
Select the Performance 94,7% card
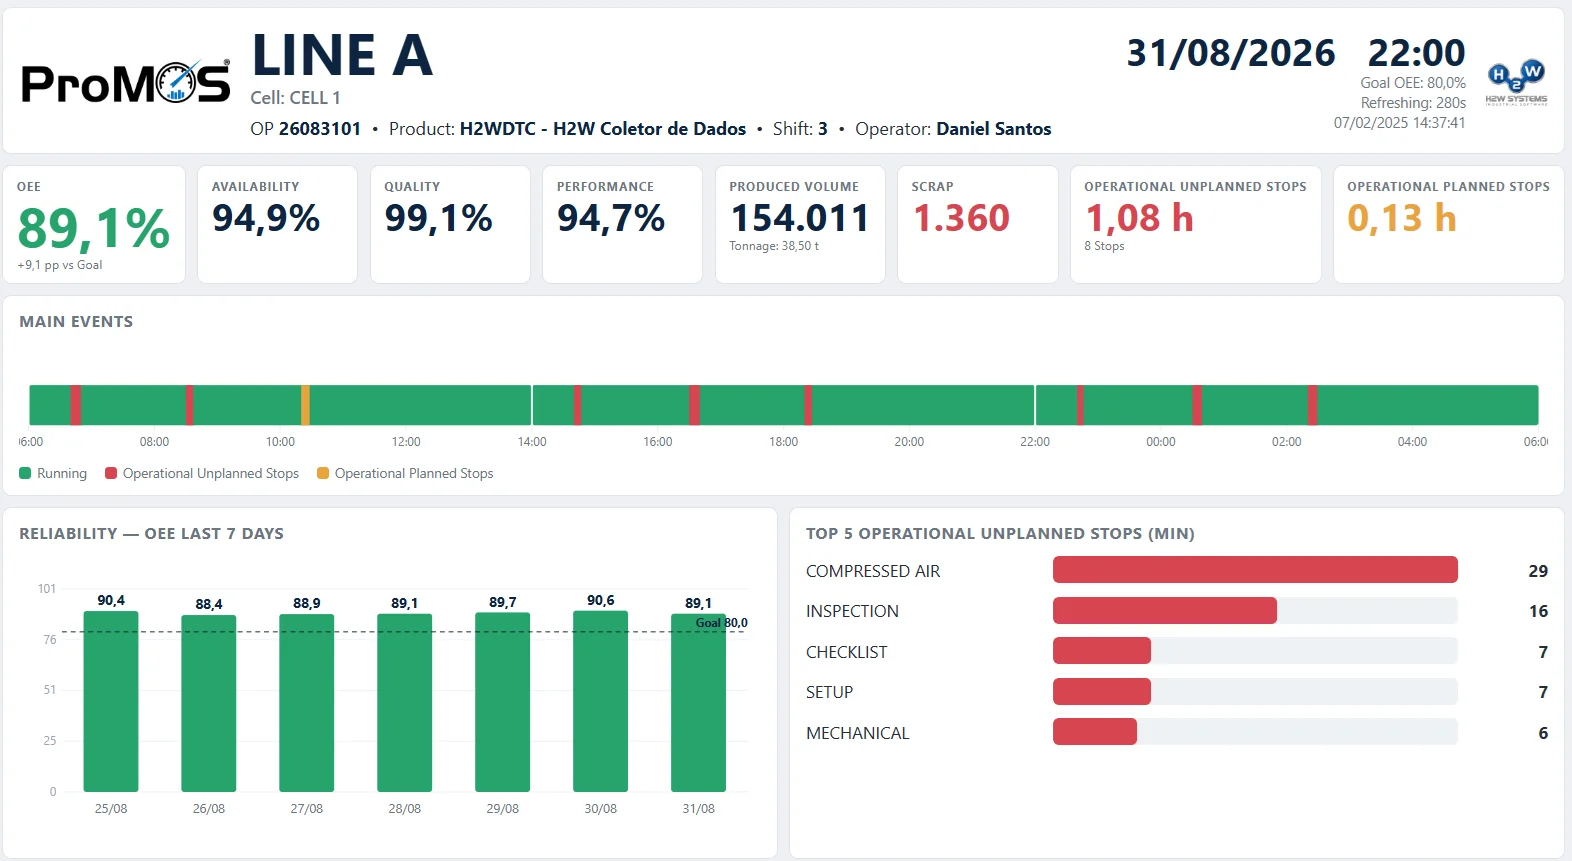[622, 225]
